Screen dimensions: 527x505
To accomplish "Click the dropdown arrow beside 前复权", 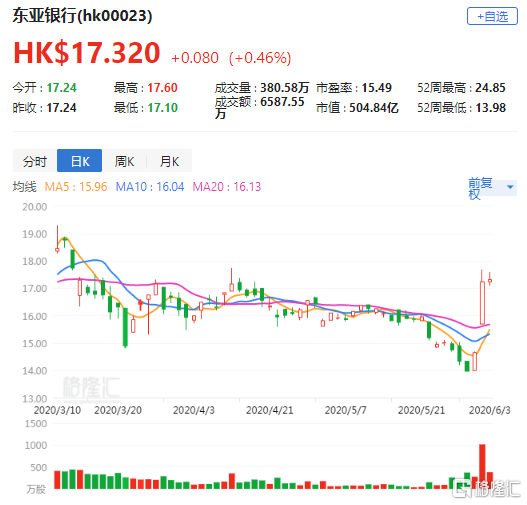I will (x=510, y=187).
